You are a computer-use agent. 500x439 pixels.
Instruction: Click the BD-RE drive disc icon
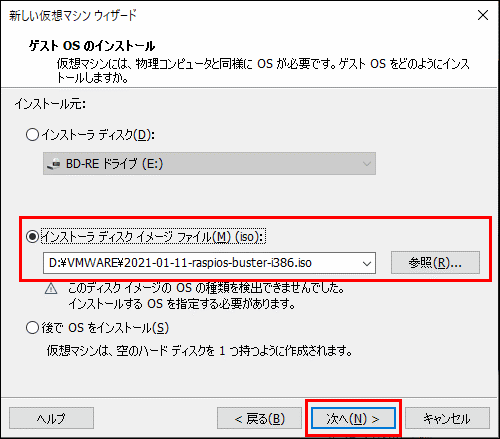(54, 164)
